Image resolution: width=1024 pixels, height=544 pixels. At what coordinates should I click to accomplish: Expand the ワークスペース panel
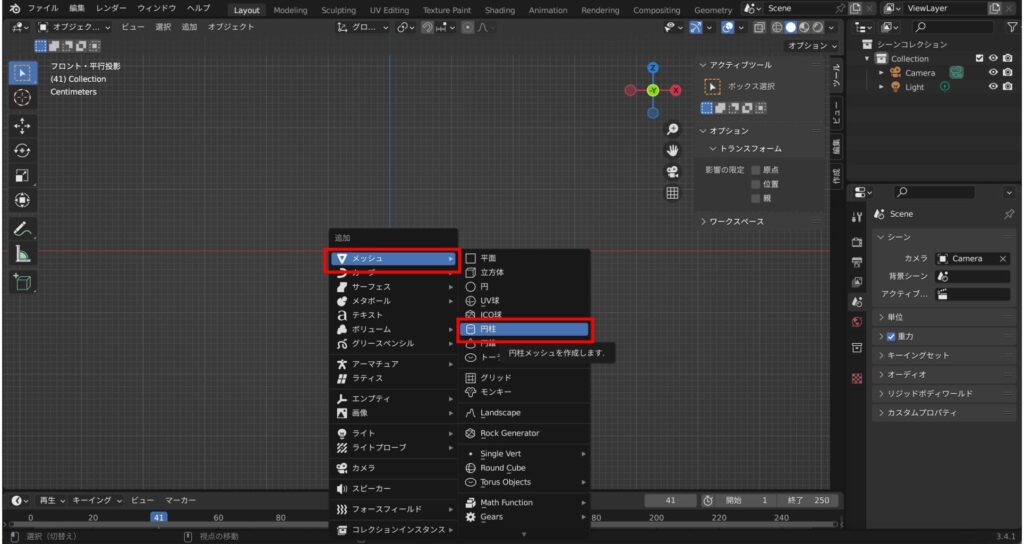(x=732, y=221)
